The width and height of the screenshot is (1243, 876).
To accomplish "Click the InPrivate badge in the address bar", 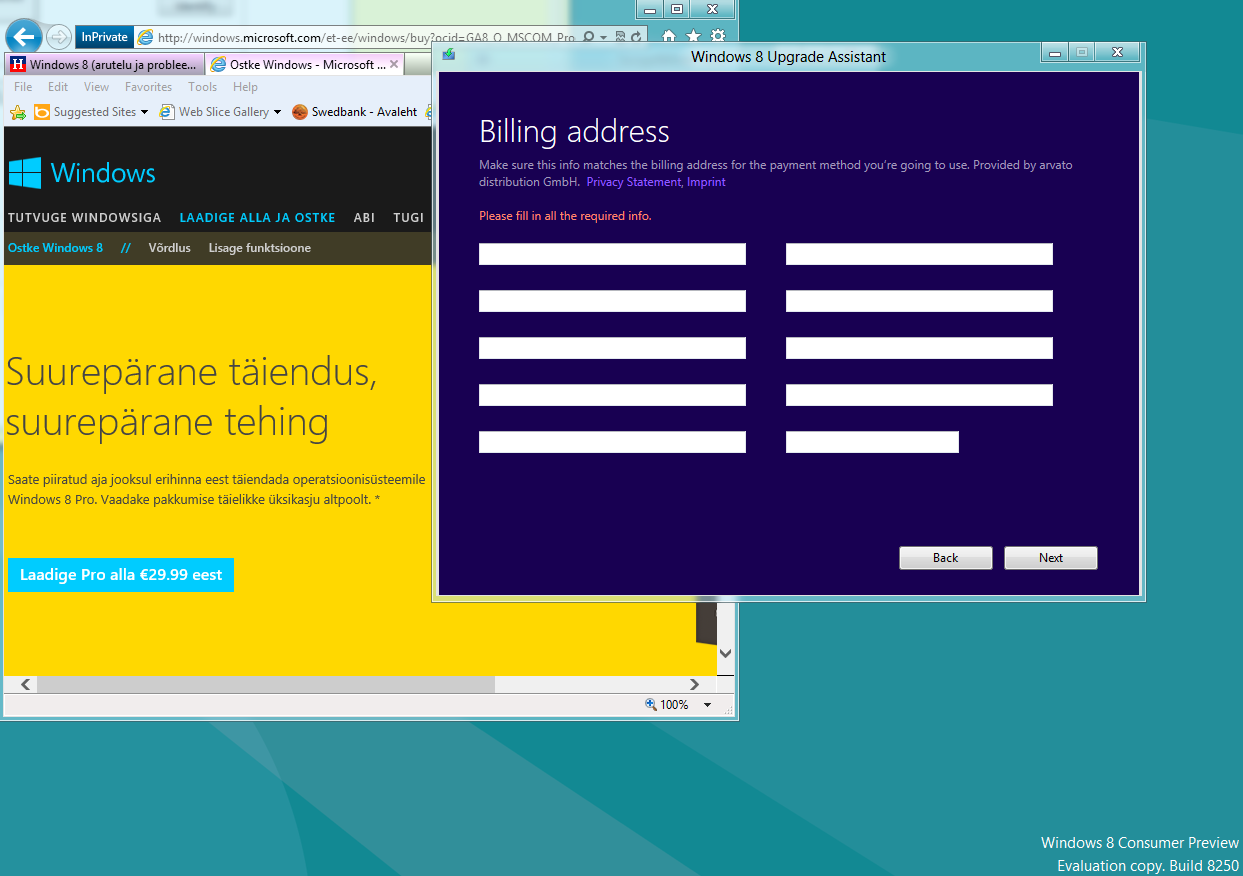I will point(105,37).
